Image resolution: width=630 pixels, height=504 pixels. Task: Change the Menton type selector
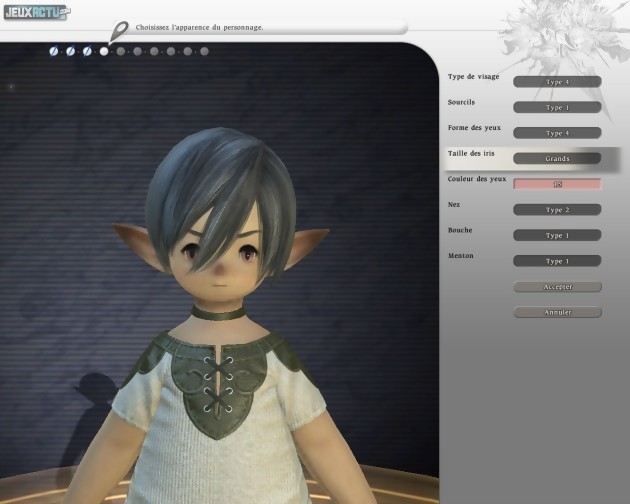[557, 261]
